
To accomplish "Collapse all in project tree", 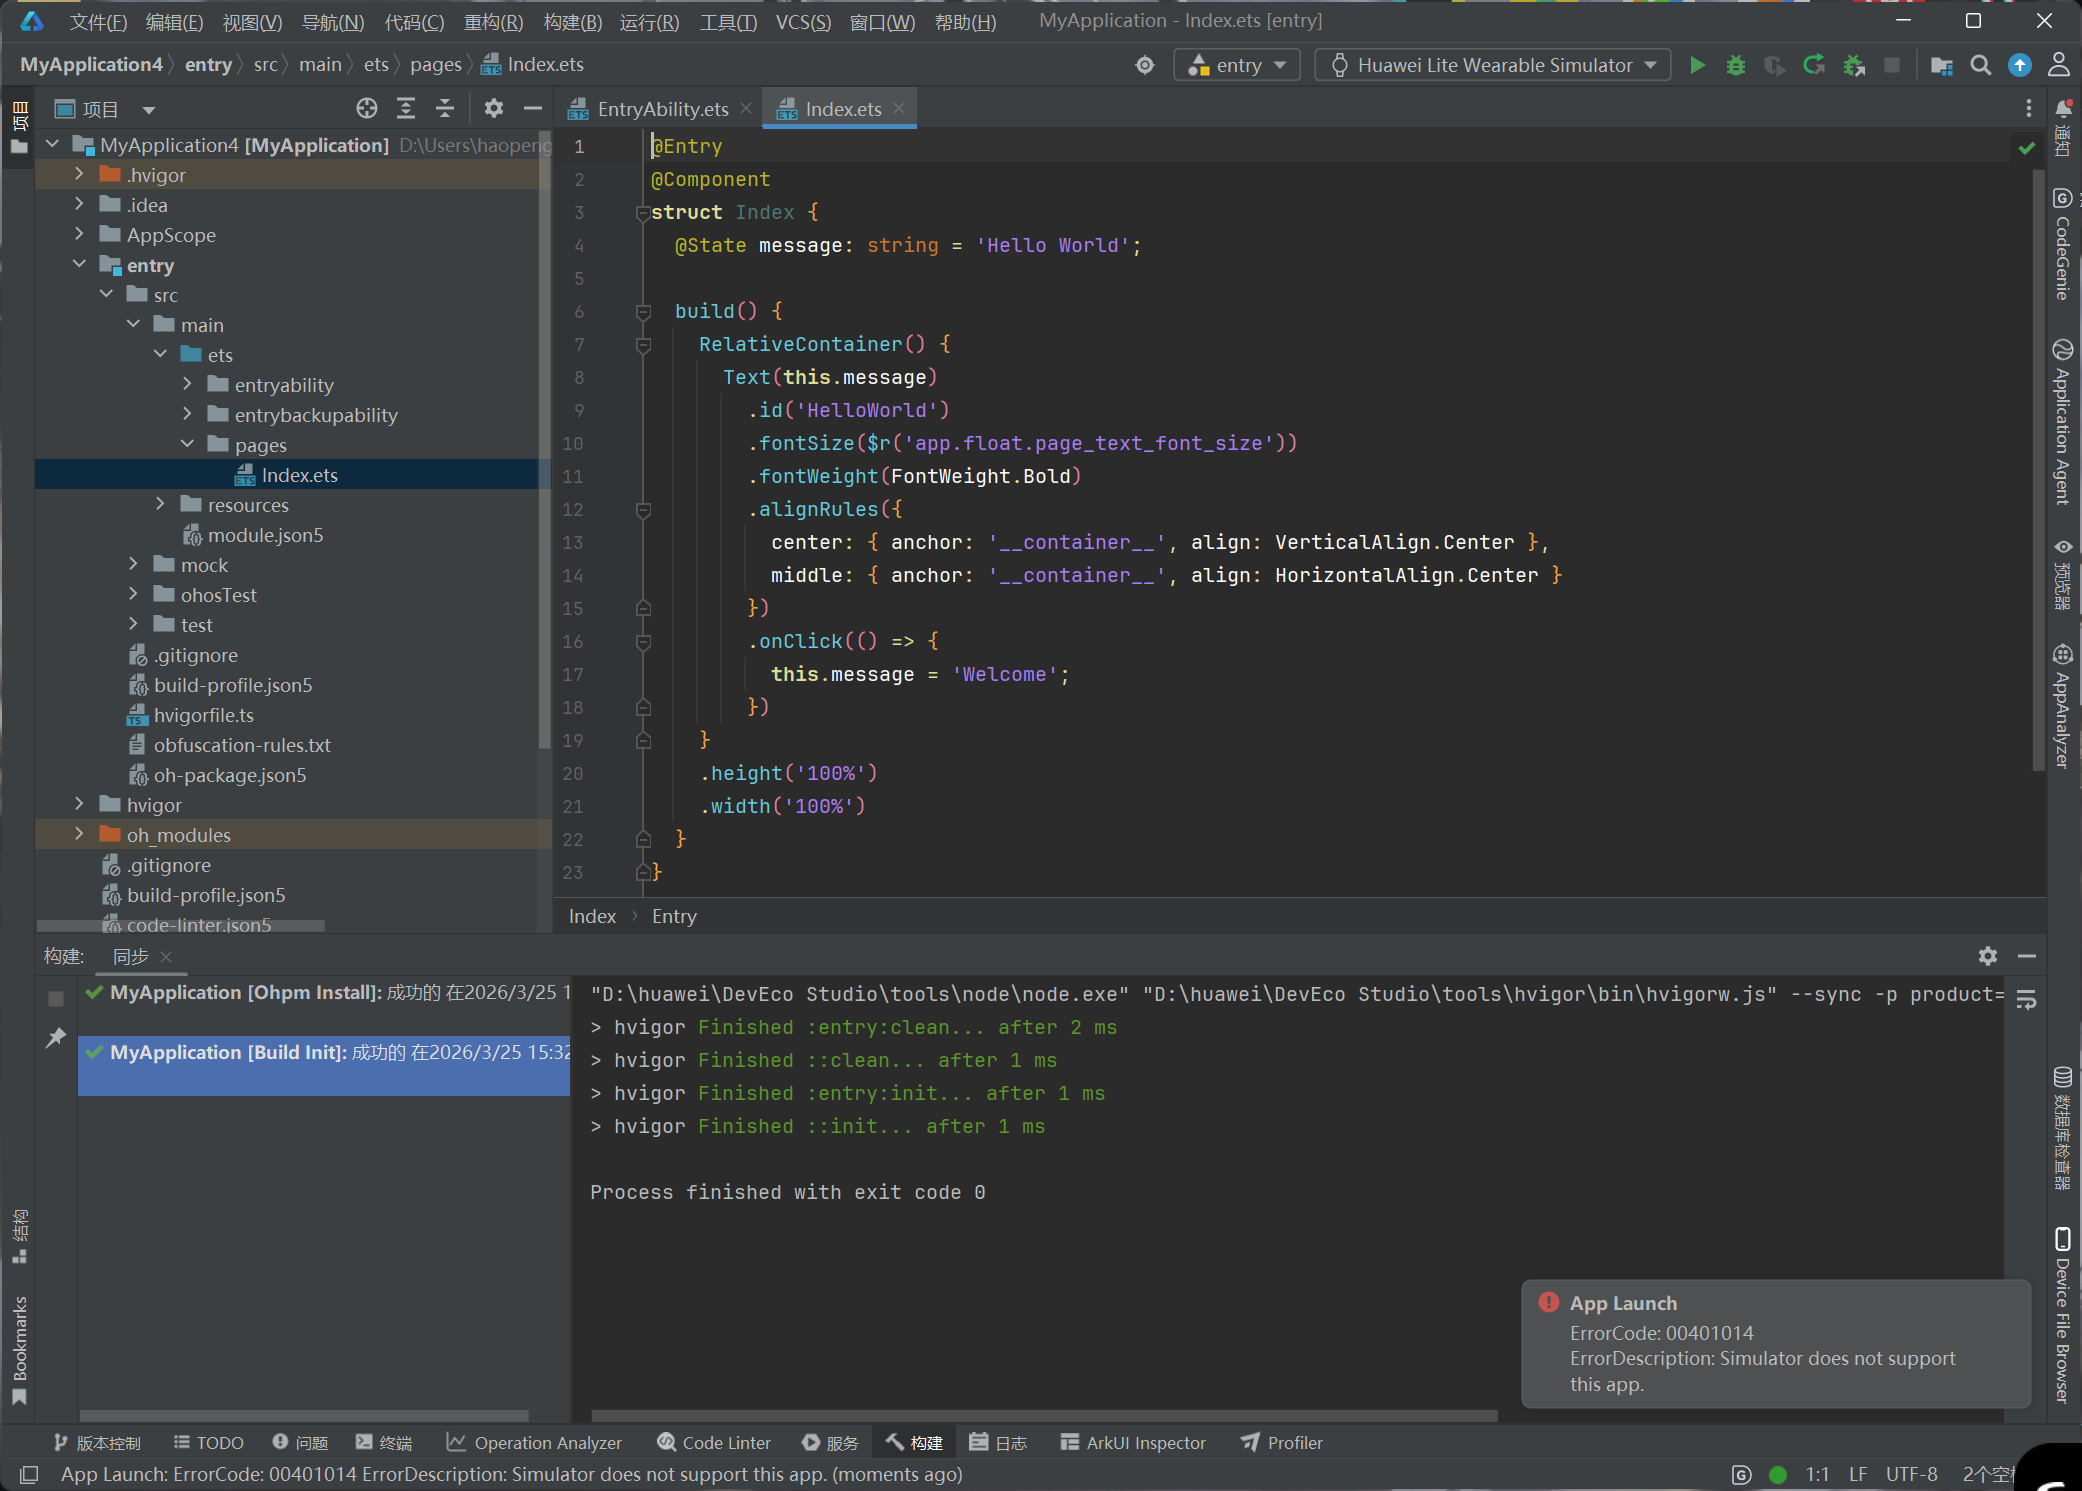I will pos(445,108).
